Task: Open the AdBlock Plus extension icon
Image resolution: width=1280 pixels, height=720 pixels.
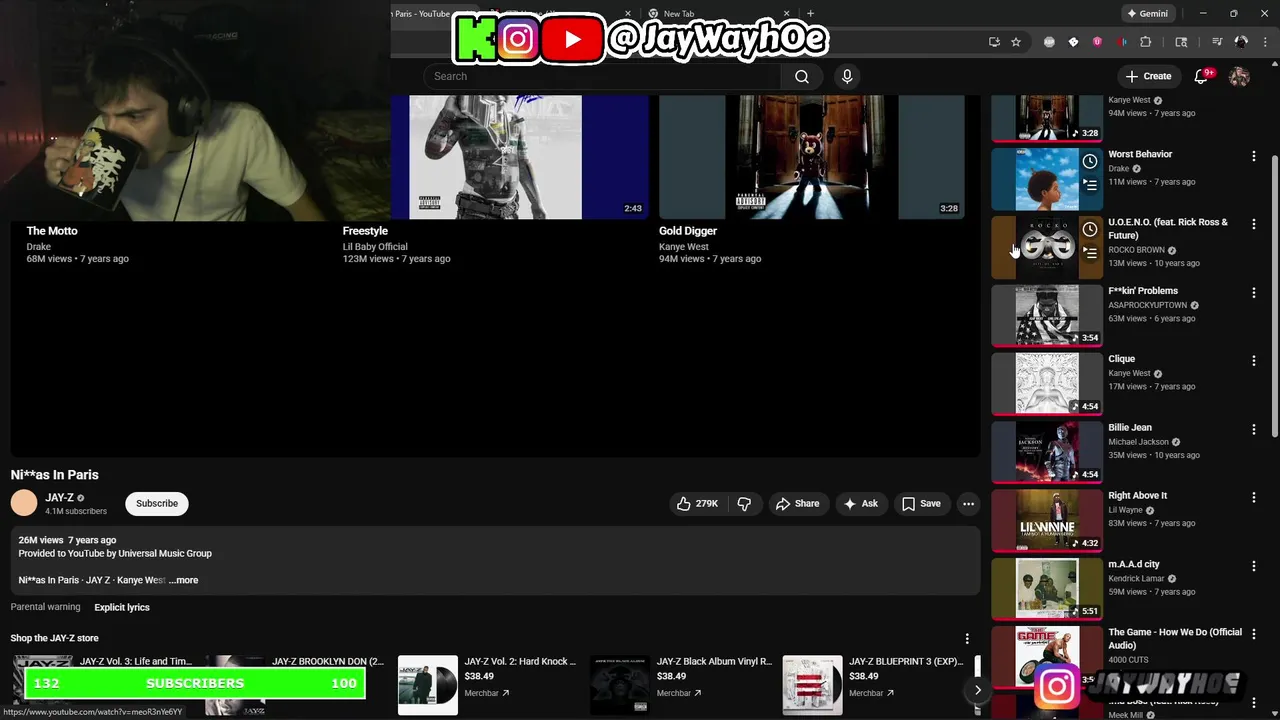Action: click(x=1049, y=42)
